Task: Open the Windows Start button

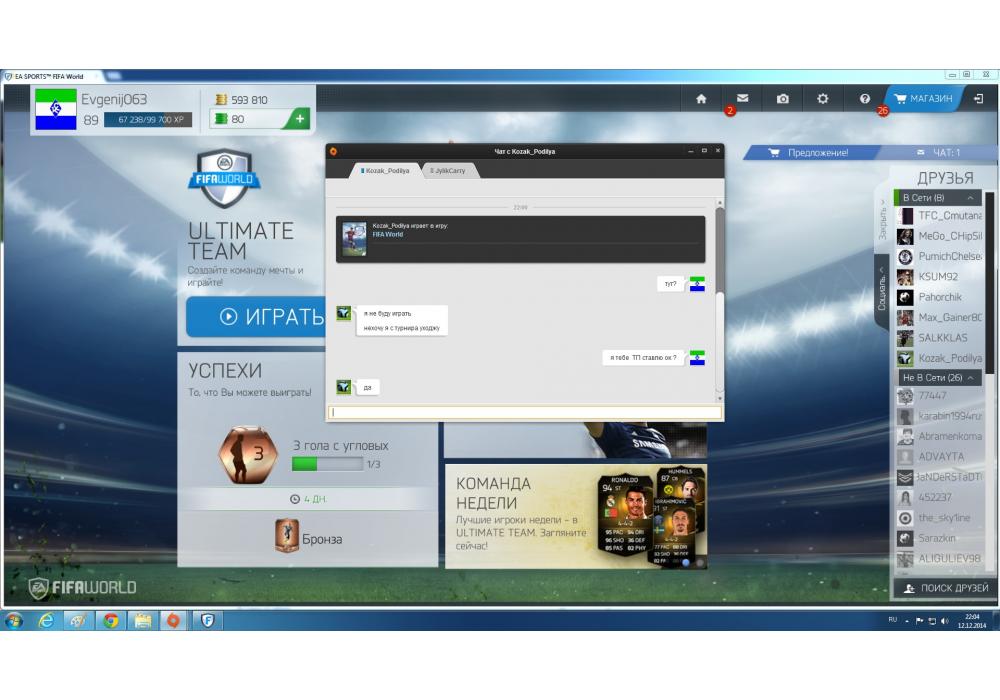Action: (x=14, y=620)
